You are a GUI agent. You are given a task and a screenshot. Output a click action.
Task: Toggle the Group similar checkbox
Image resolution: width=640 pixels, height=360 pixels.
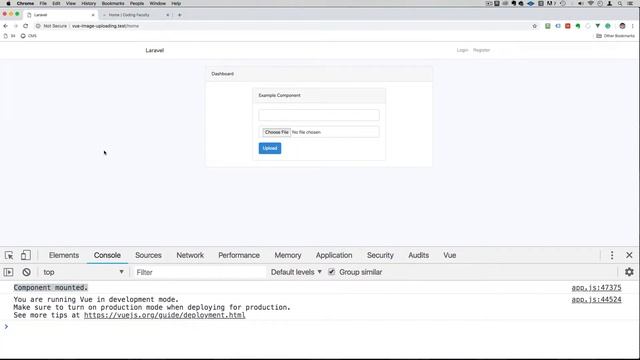331,272
